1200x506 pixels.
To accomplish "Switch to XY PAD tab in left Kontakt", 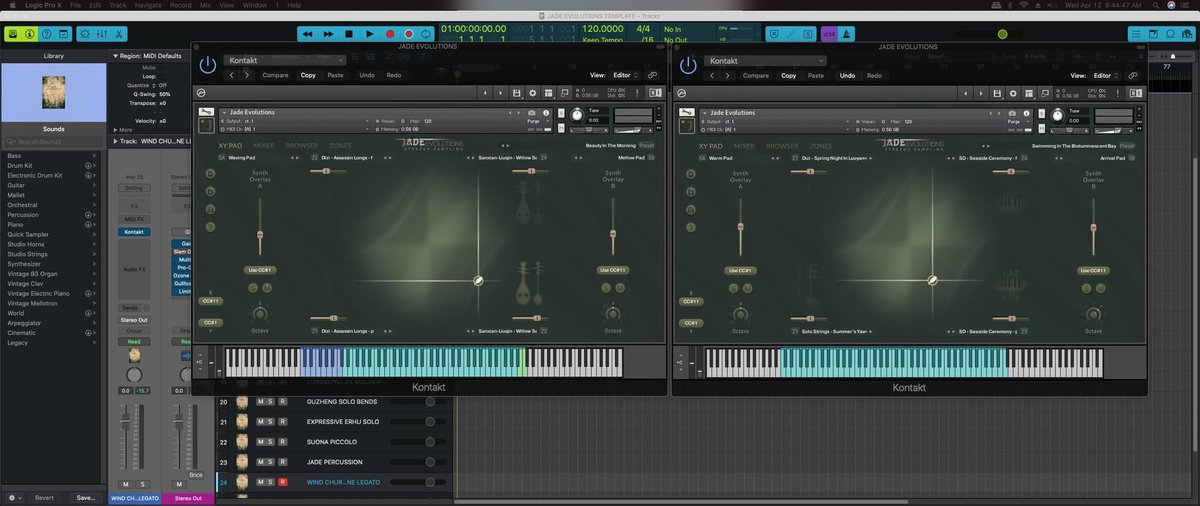I will (x=231, y=146).
